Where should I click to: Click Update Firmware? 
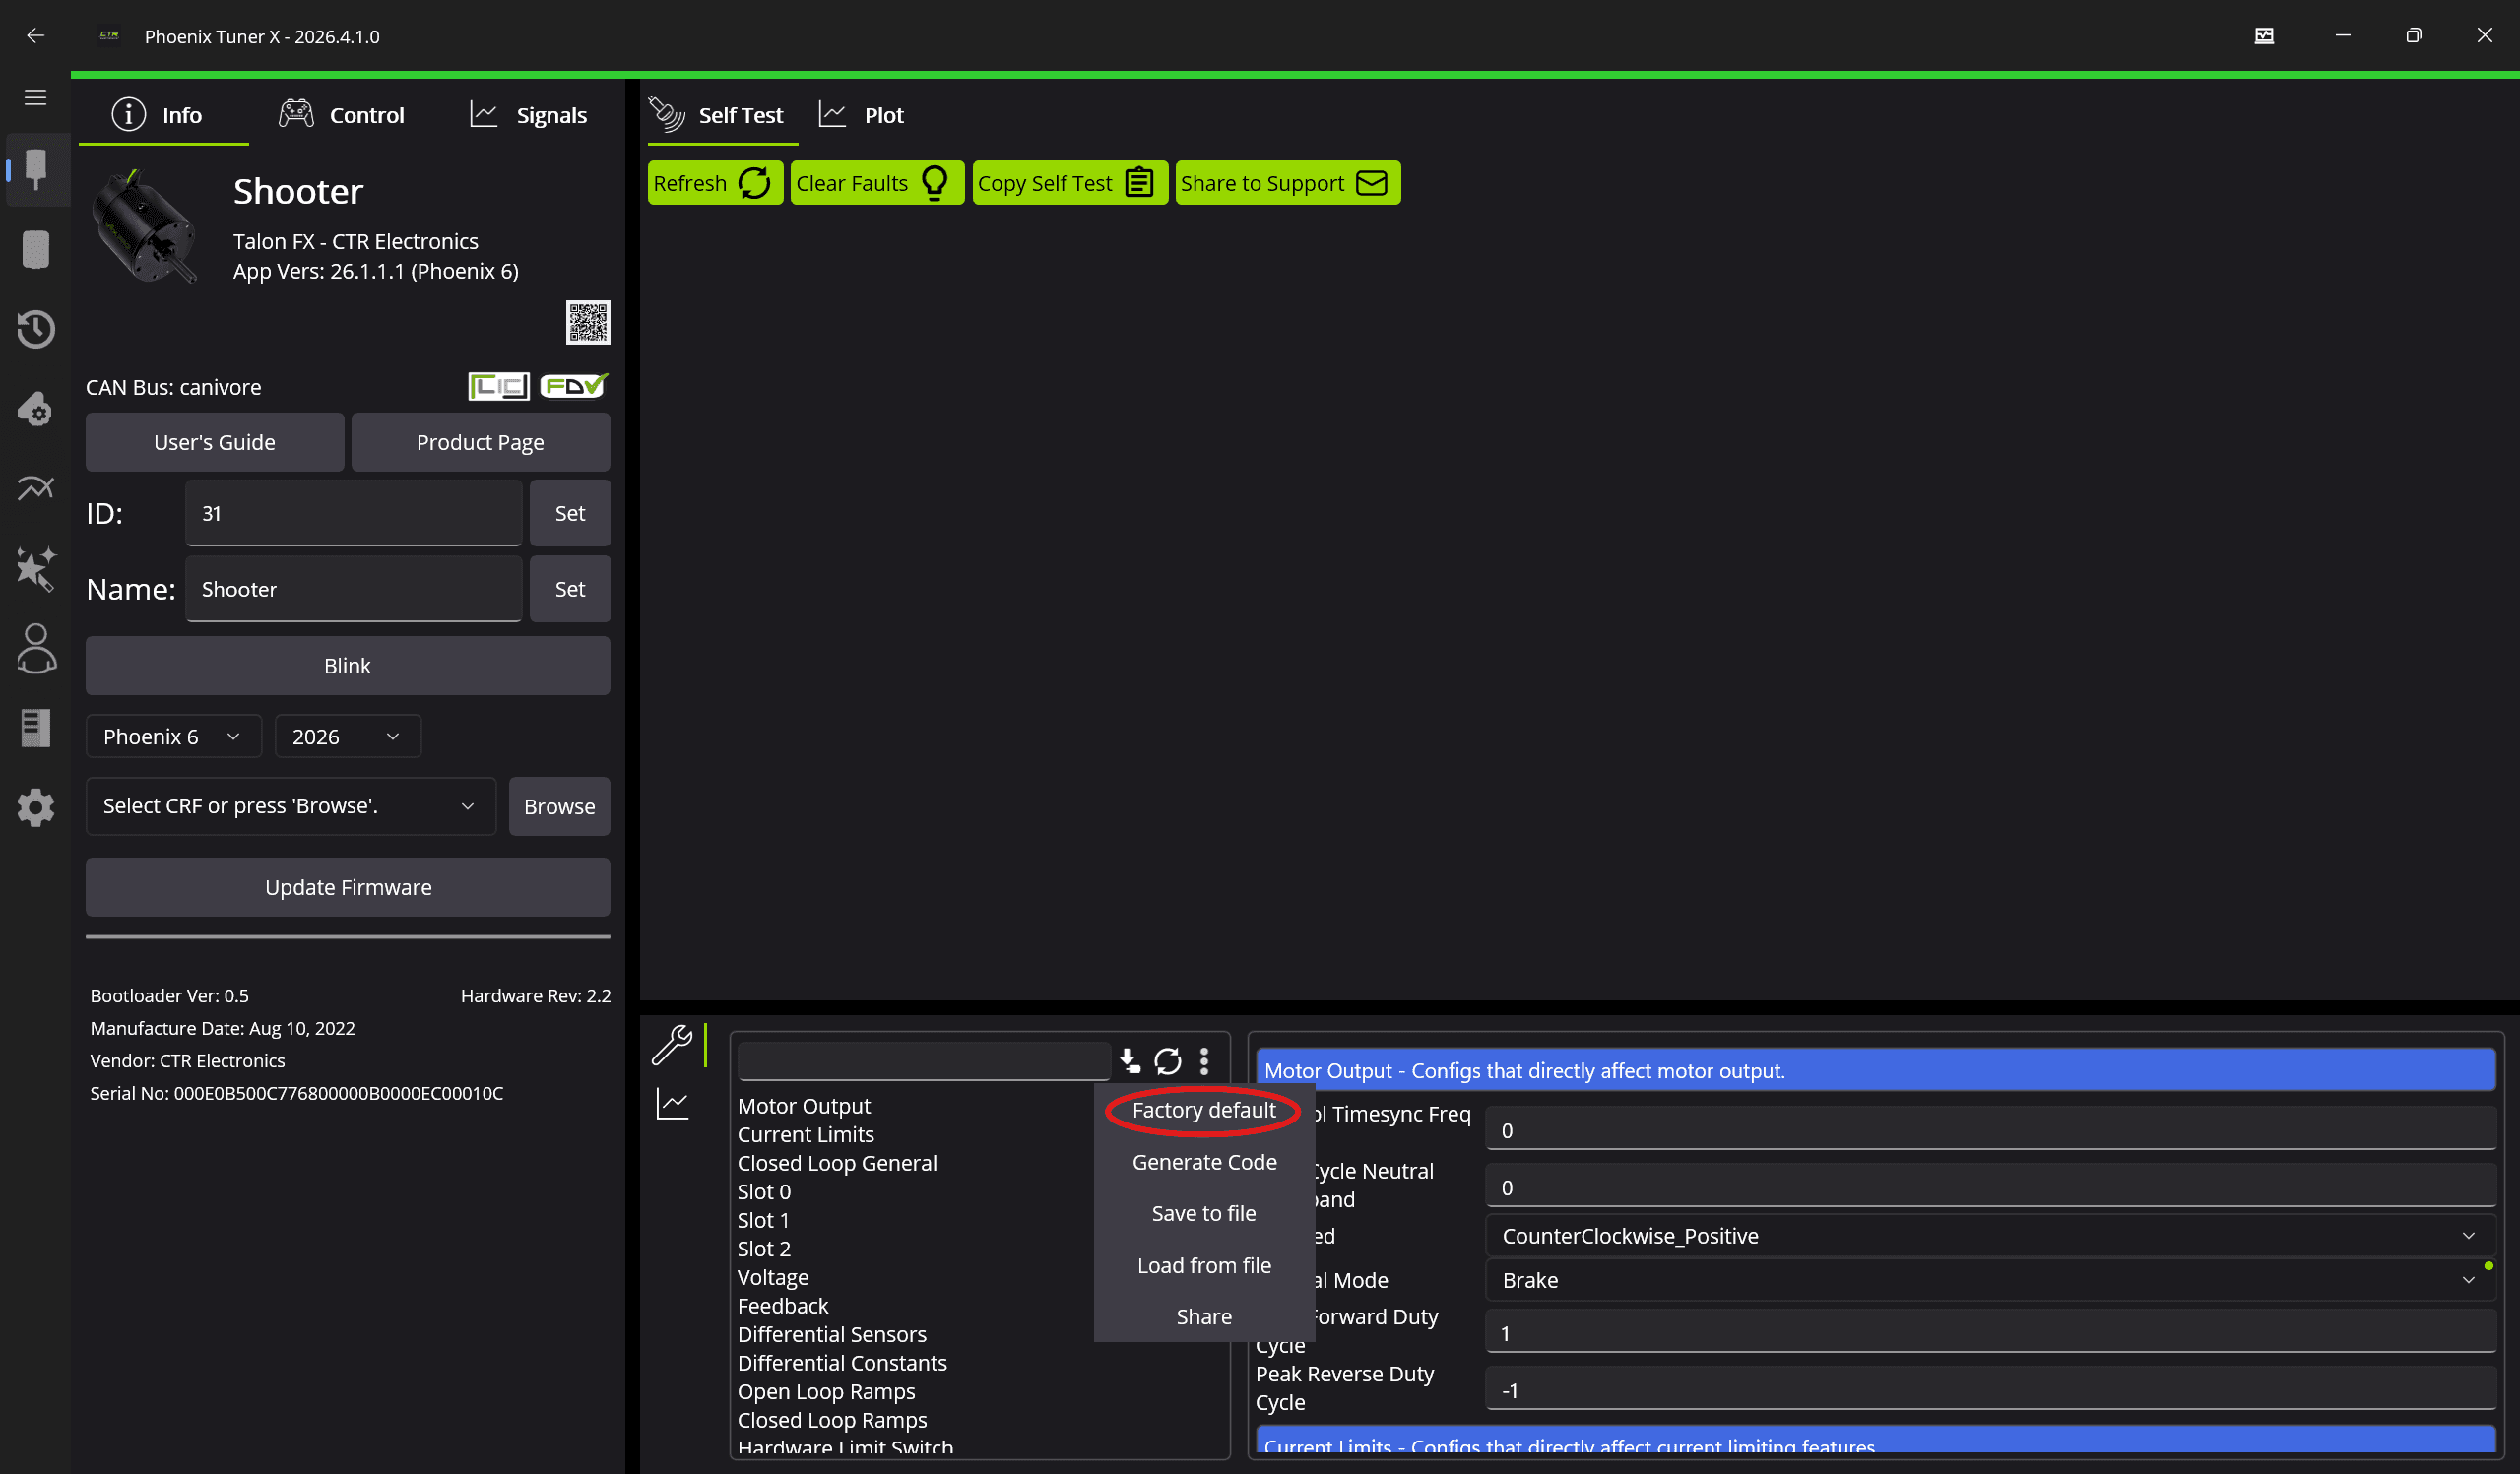coord(347,887)
